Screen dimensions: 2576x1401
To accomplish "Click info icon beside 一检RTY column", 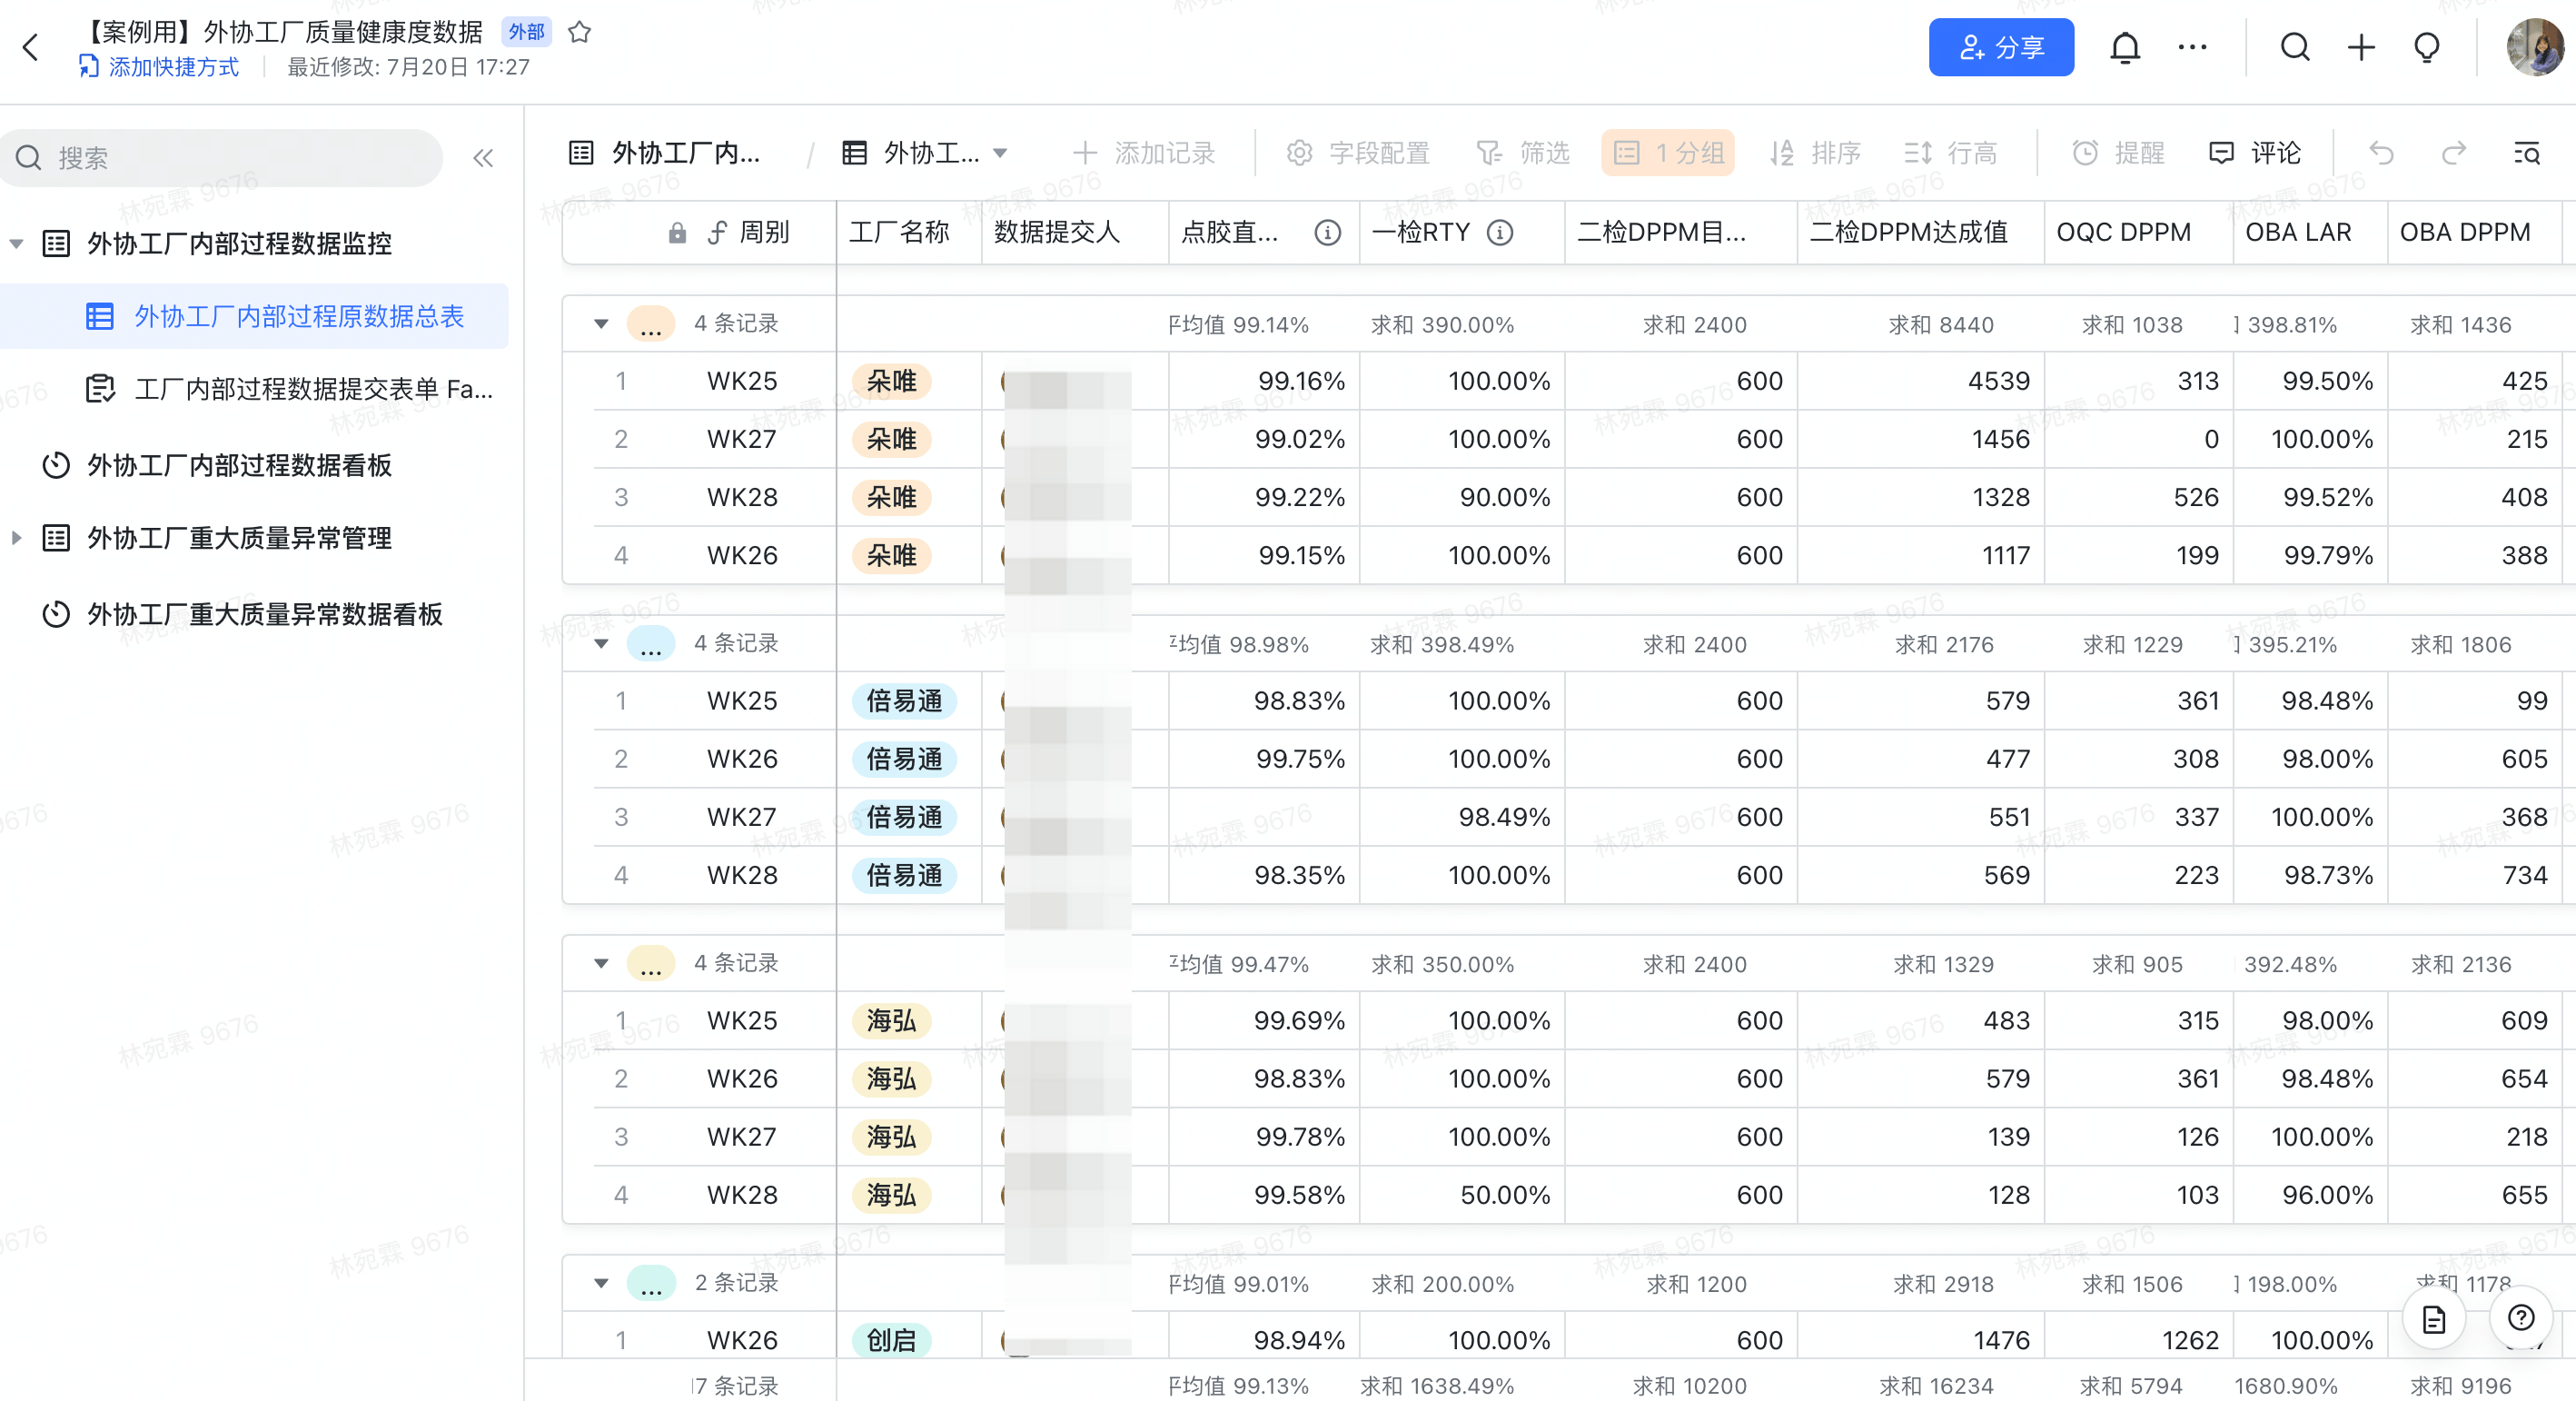I will pyautogui.click(x=1499, y=232).
